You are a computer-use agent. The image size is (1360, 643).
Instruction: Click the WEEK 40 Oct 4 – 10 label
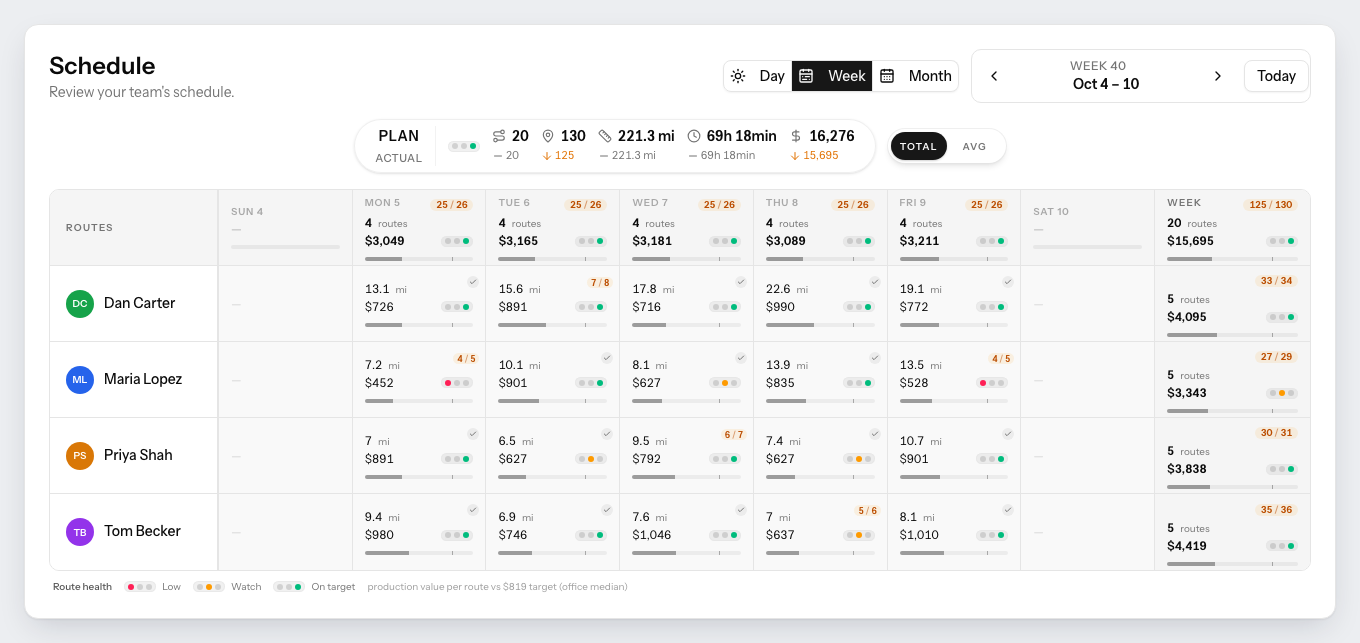(x=1106, y=76)
